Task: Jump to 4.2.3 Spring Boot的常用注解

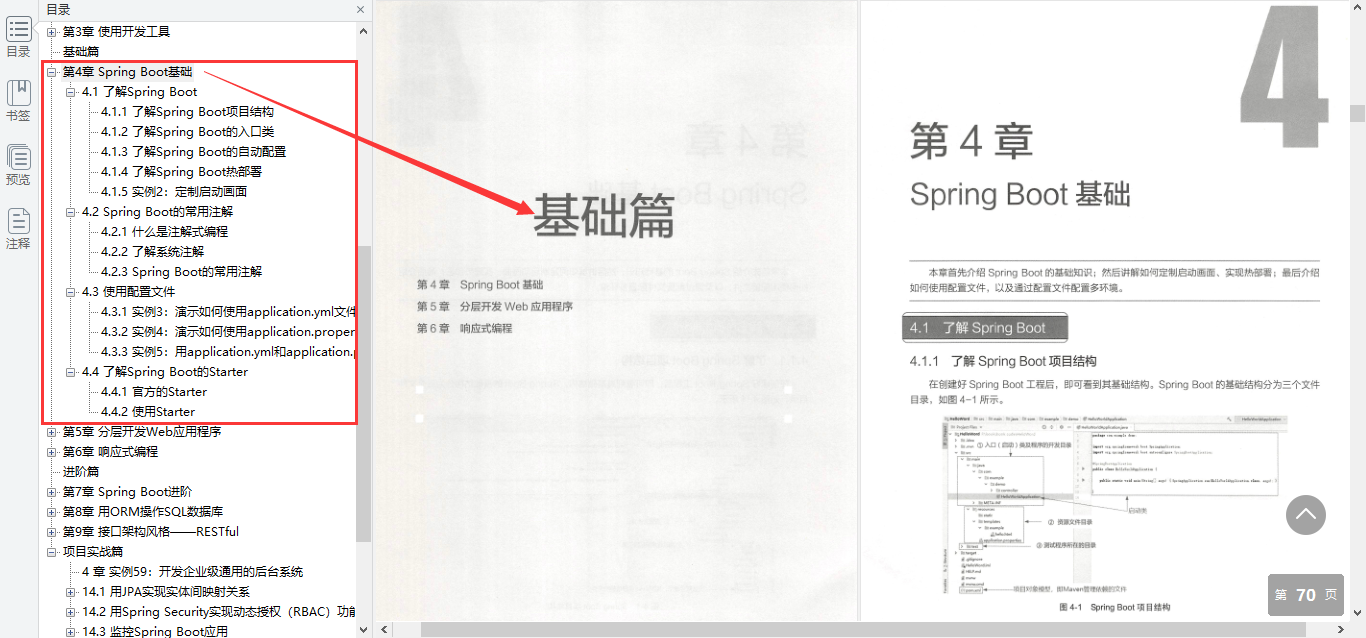Action: pyautogui.click(x=181, y=272)
